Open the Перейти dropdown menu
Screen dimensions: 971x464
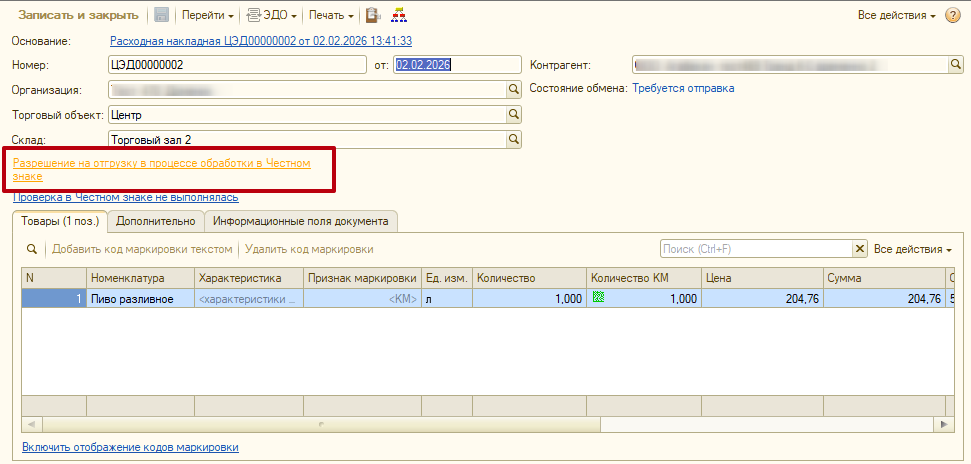pos(207,15)
